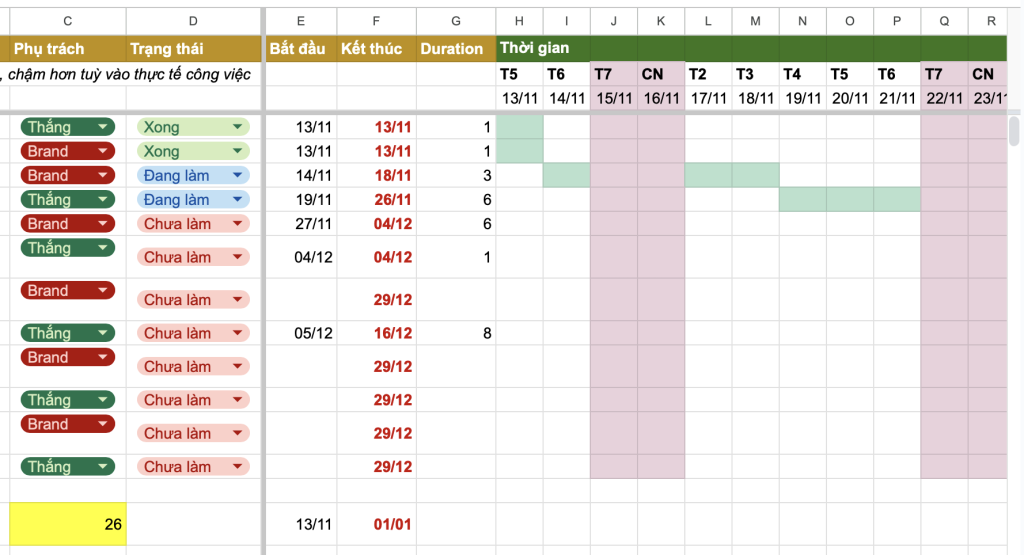This screenshot has height=555, width=1024.
Task: Open "Brand" dropdown in row starting 27/11
Action: [103, 224]
